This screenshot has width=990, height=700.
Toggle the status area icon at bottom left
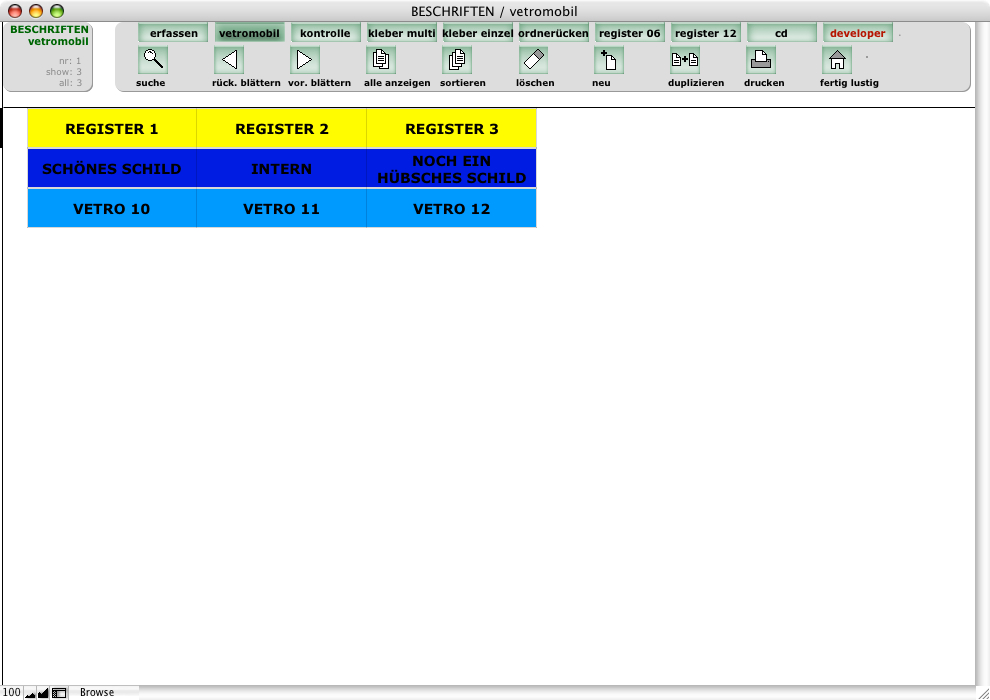[x=59, y=692]
